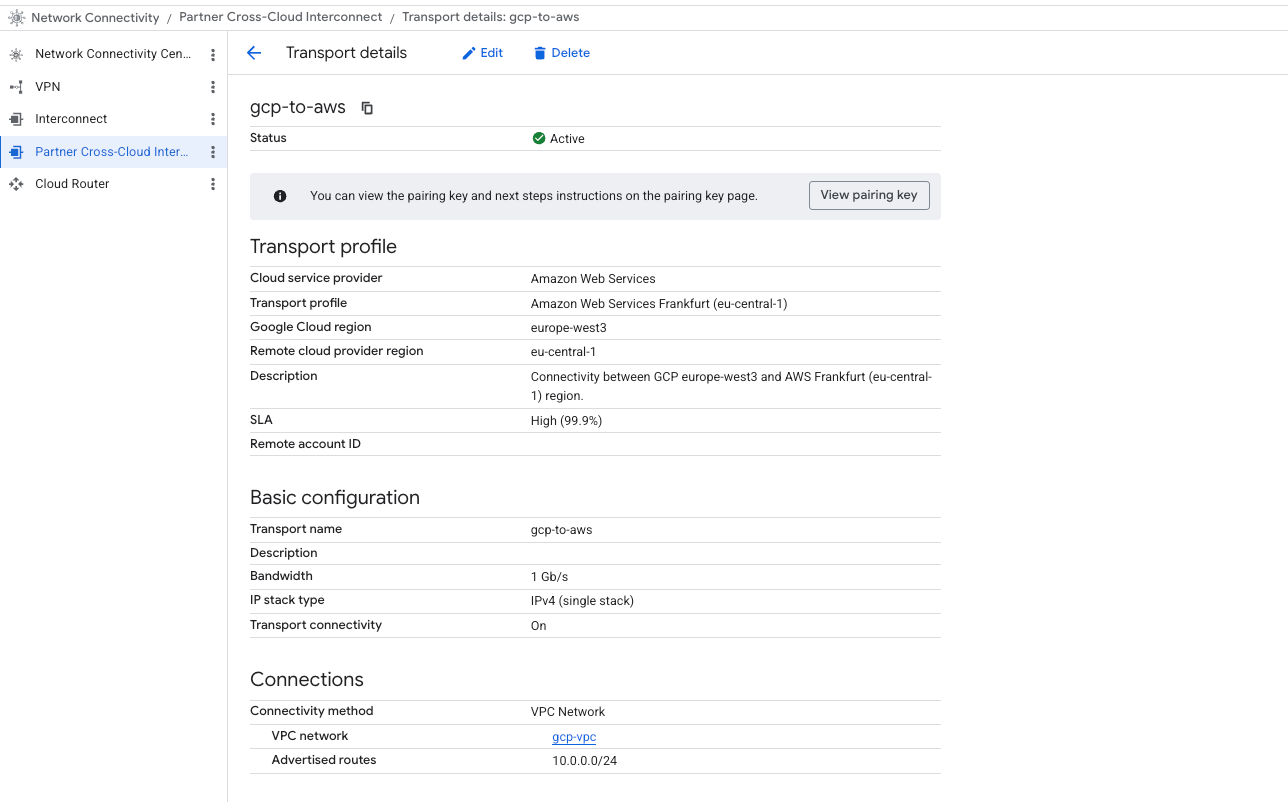
Task: Open the Interconnect three-dot menu
Action: tap(212, 119)
